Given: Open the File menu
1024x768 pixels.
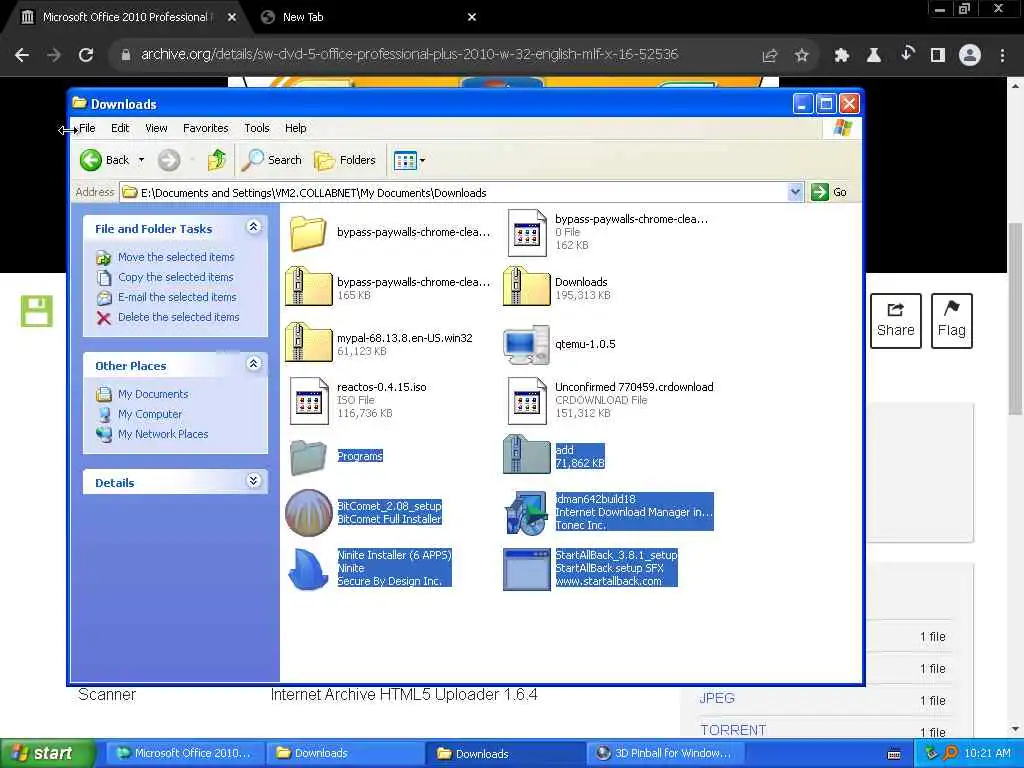Looking at the screenshot, I should (x=87, y=128).
